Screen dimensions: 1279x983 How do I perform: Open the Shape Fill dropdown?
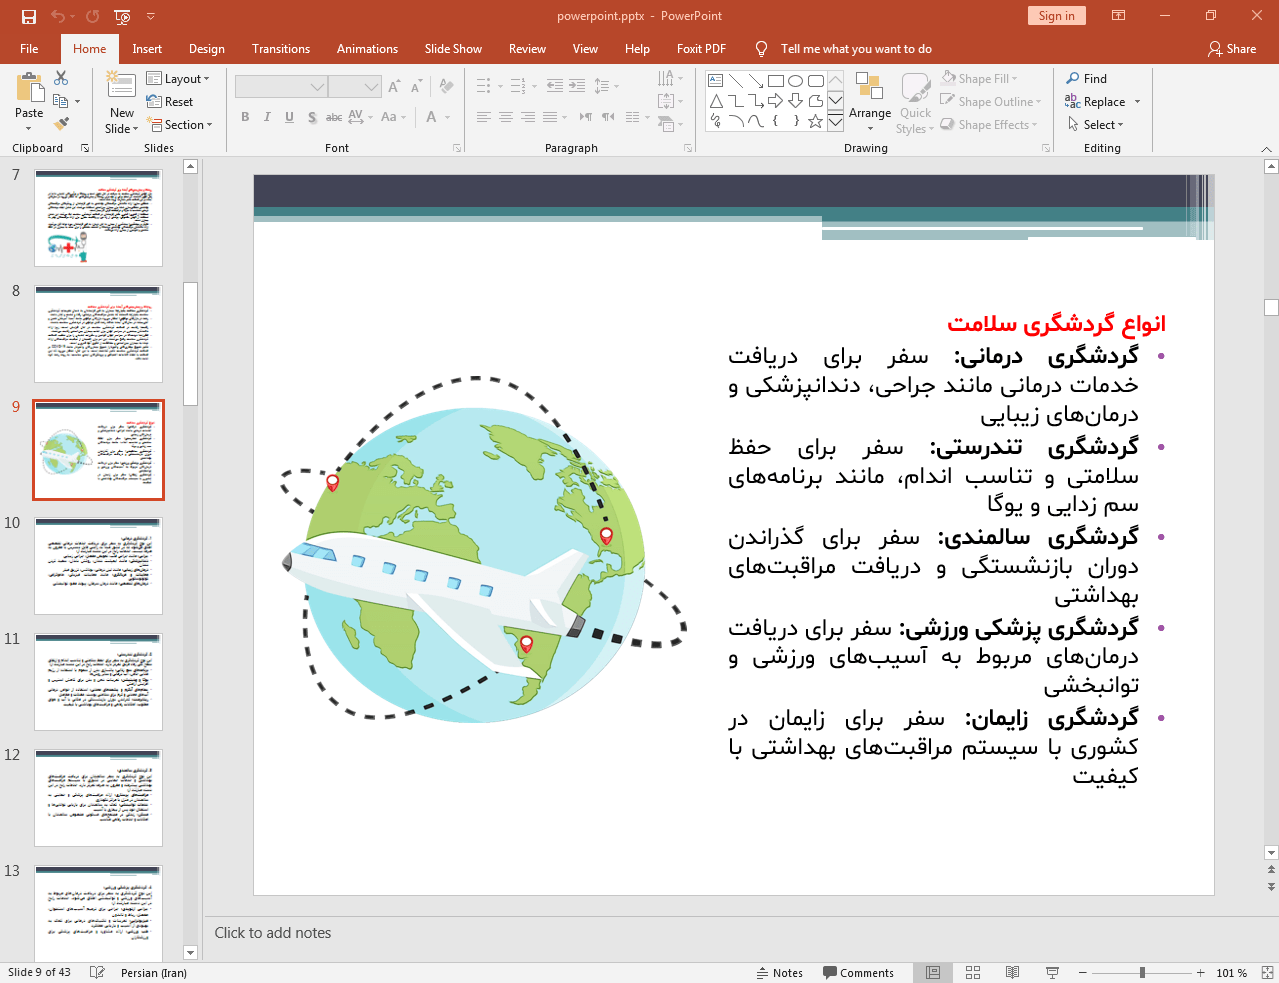pyautogui.click(x=979, y=78)
